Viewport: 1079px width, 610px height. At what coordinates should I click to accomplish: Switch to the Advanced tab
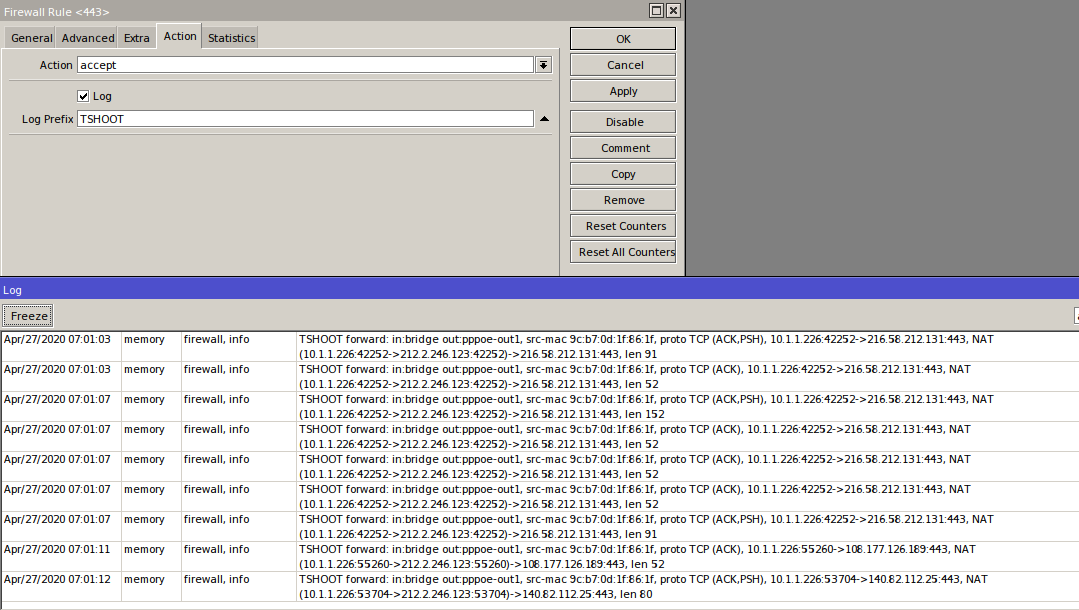point(87,38)
